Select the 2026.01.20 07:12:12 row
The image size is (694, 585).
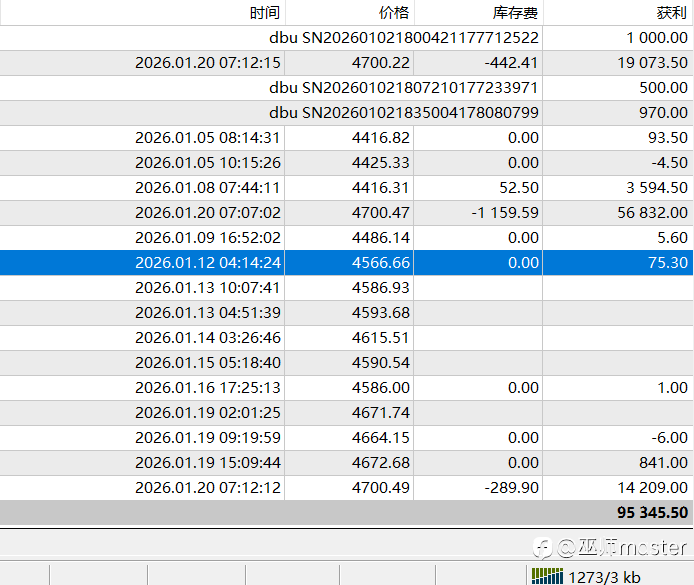tap(347, 488)
